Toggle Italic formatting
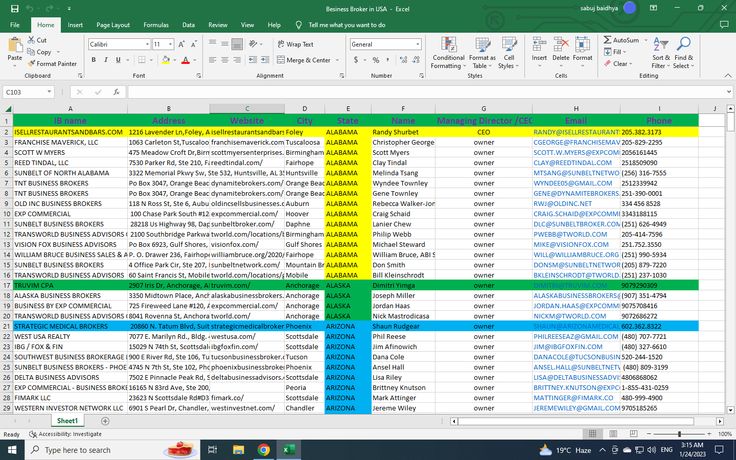 pos(106,60)
